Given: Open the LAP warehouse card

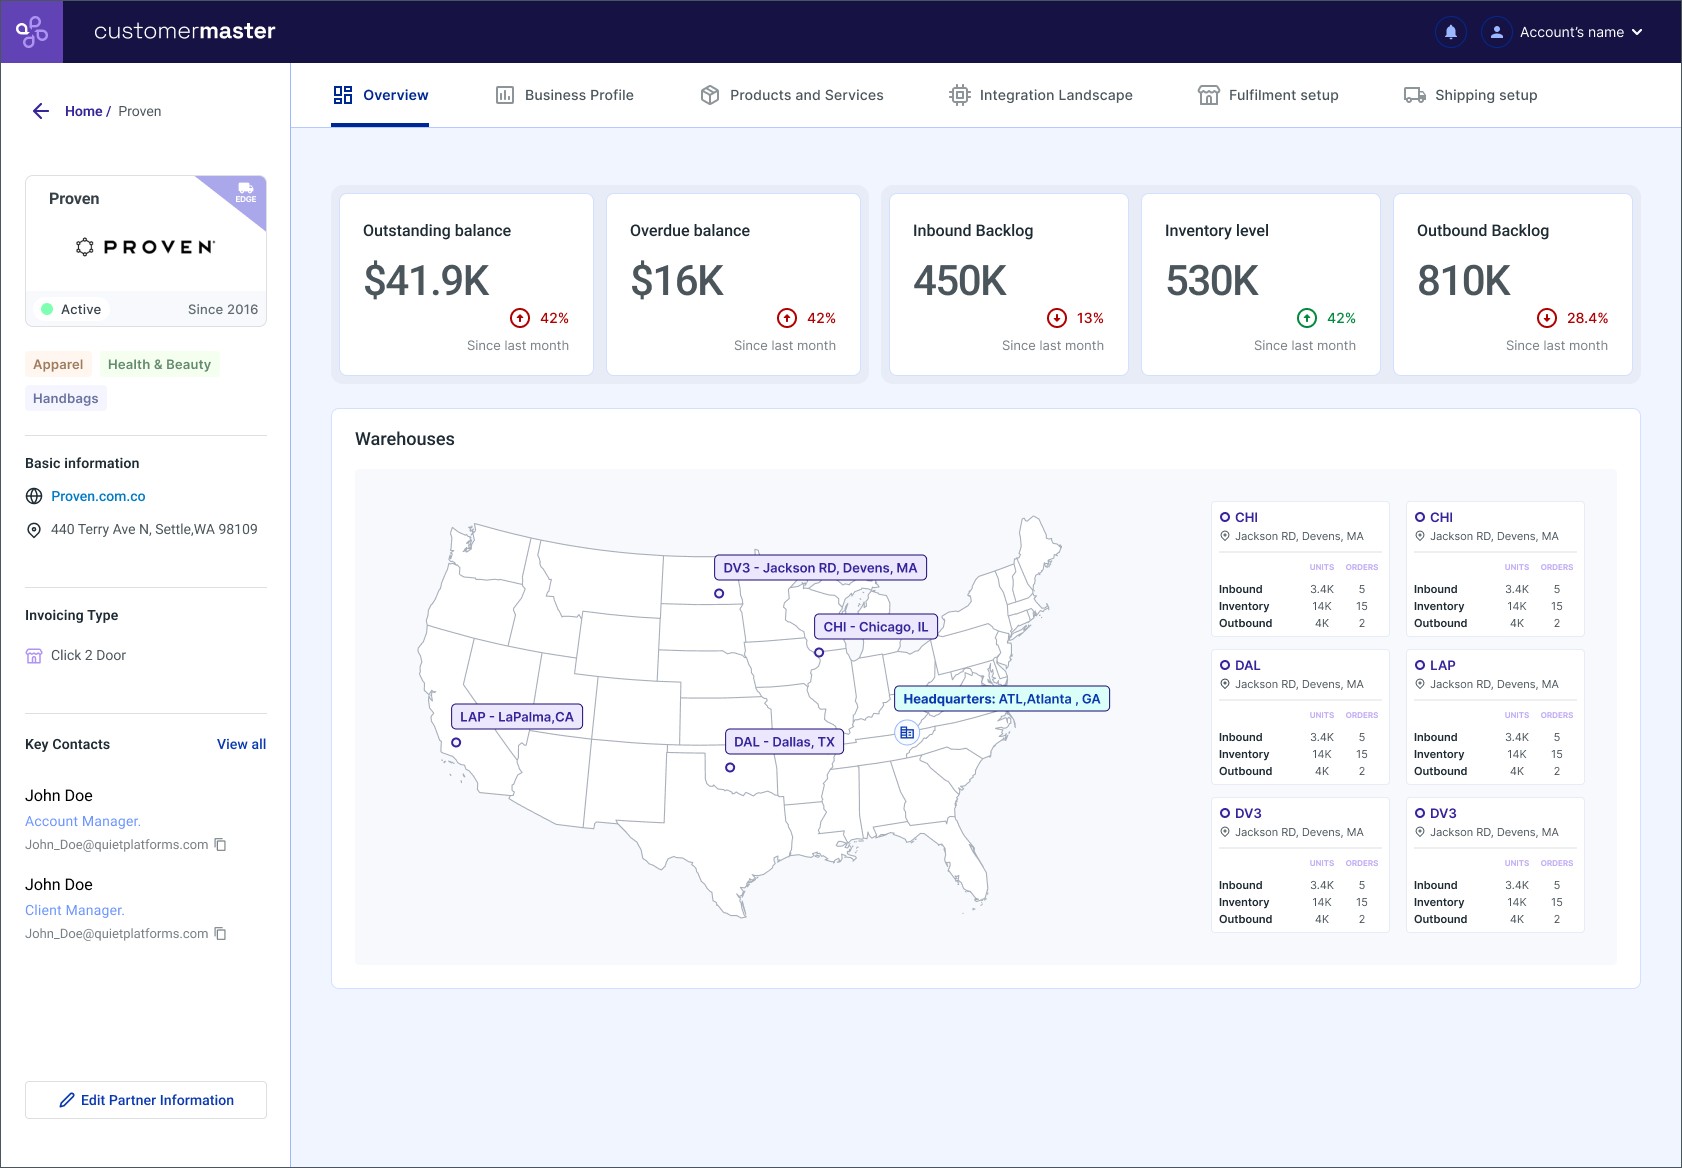Looking at the screenshot, I should click(x=1495, y=717).
